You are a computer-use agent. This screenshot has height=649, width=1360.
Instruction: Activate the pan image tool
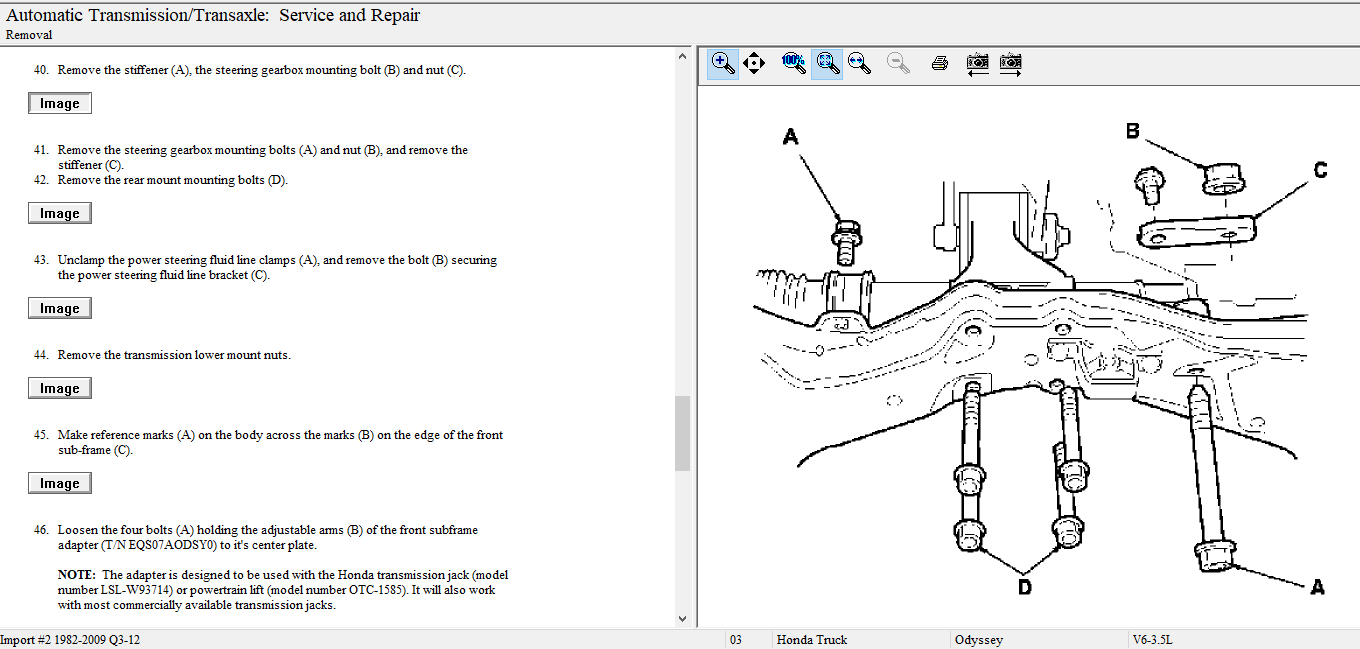754,64
